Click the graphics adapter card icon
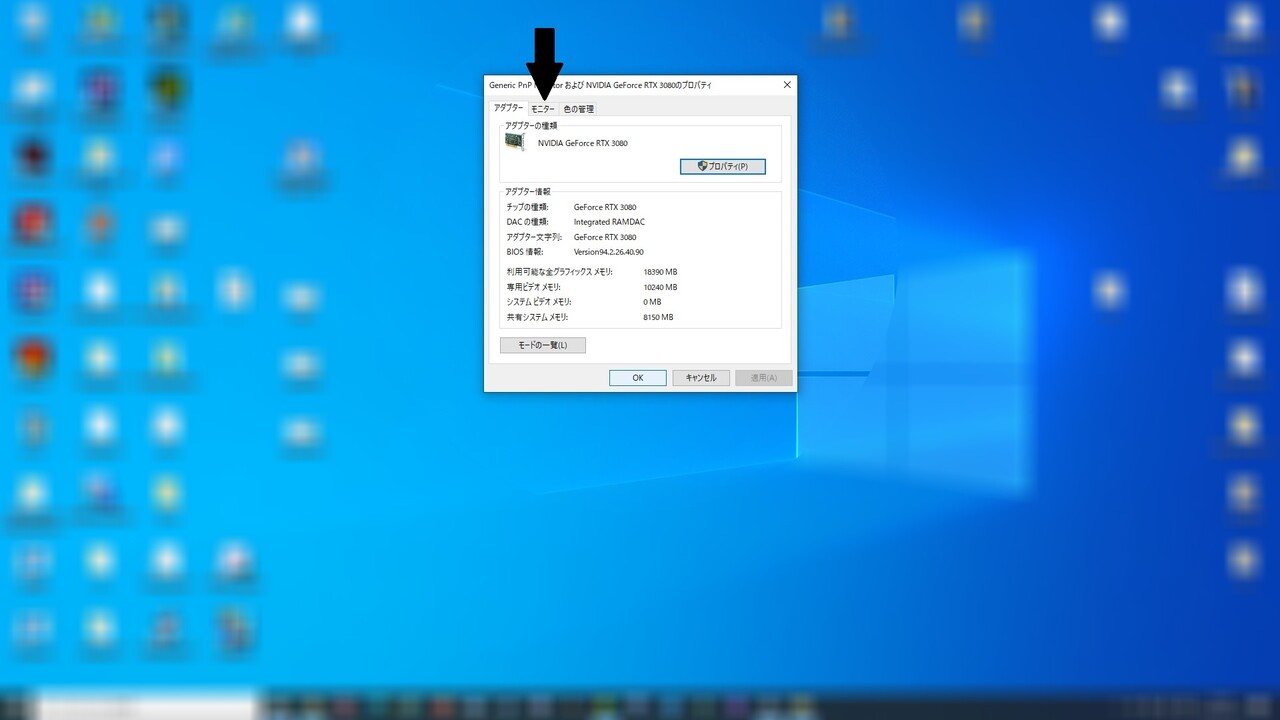Image resolution: width=1280 pixels, height=720 pixels. pyautogui.click(x=515, y=143)
